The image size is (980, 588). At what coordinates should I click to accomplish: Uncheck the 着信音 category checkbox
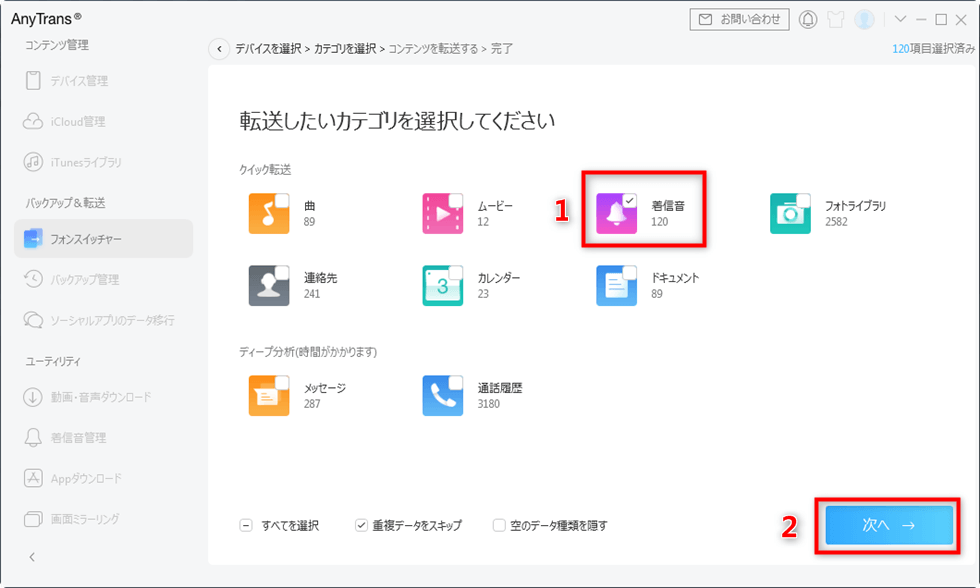[x=629, y=201]
